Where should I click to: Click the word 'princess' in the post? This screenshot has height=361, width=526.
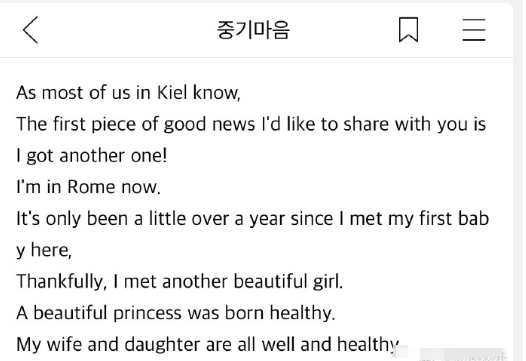tap(148, 314)
